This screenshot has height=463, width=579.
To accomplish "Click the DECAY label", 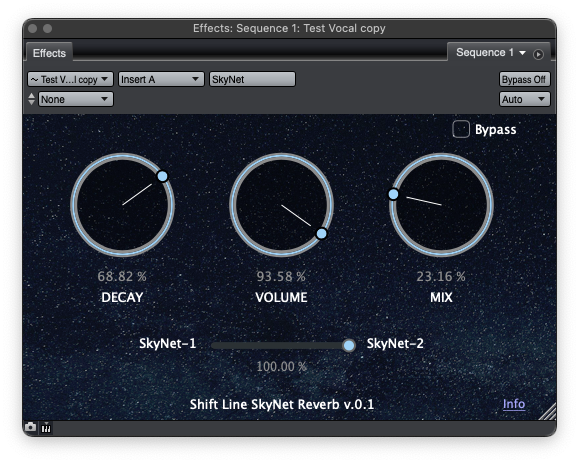I will [x=122, y=297].
